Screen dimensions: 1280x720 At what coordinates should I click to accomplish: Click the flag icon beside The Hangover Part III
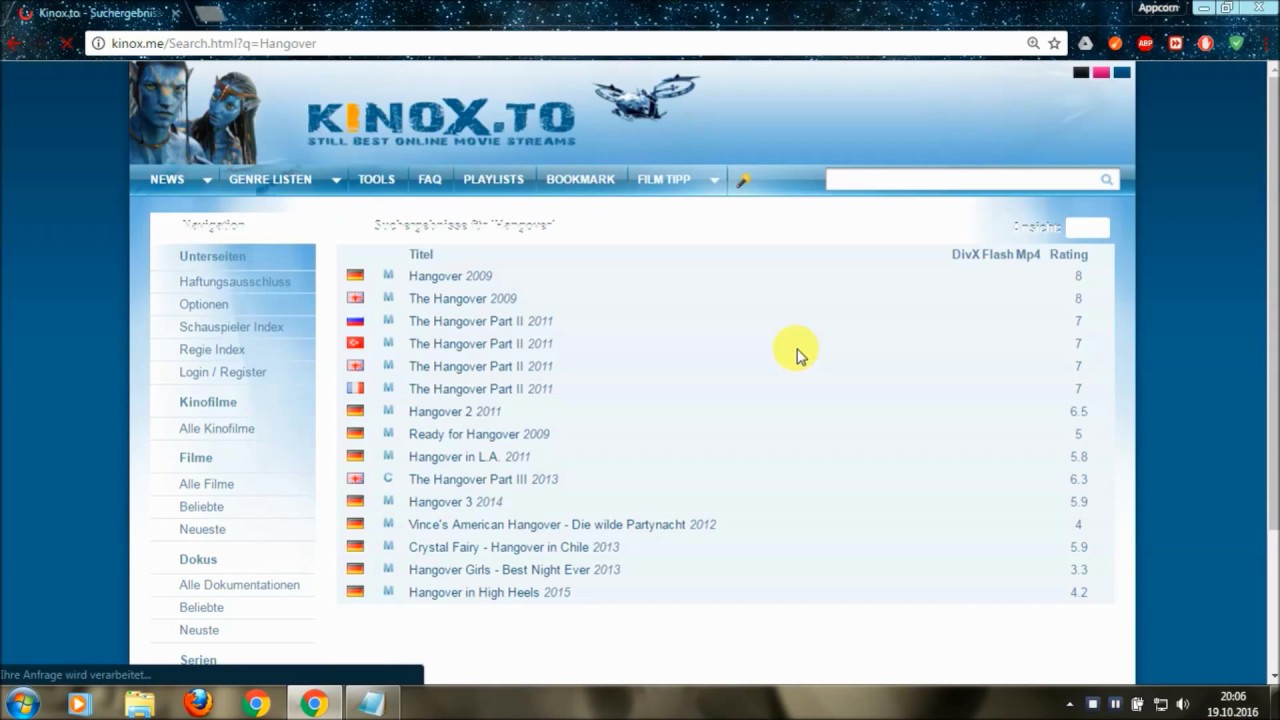pyautogui.click(x=355, y=479)
